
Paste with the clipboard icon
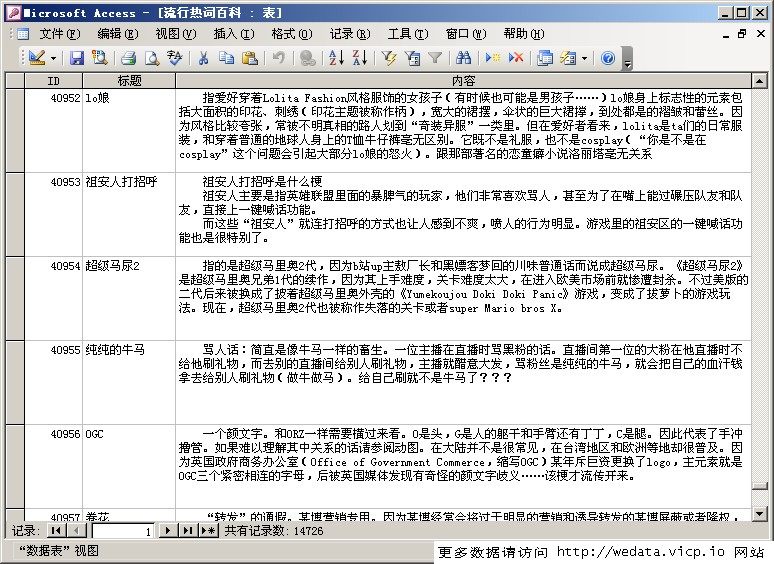[250, 58]
